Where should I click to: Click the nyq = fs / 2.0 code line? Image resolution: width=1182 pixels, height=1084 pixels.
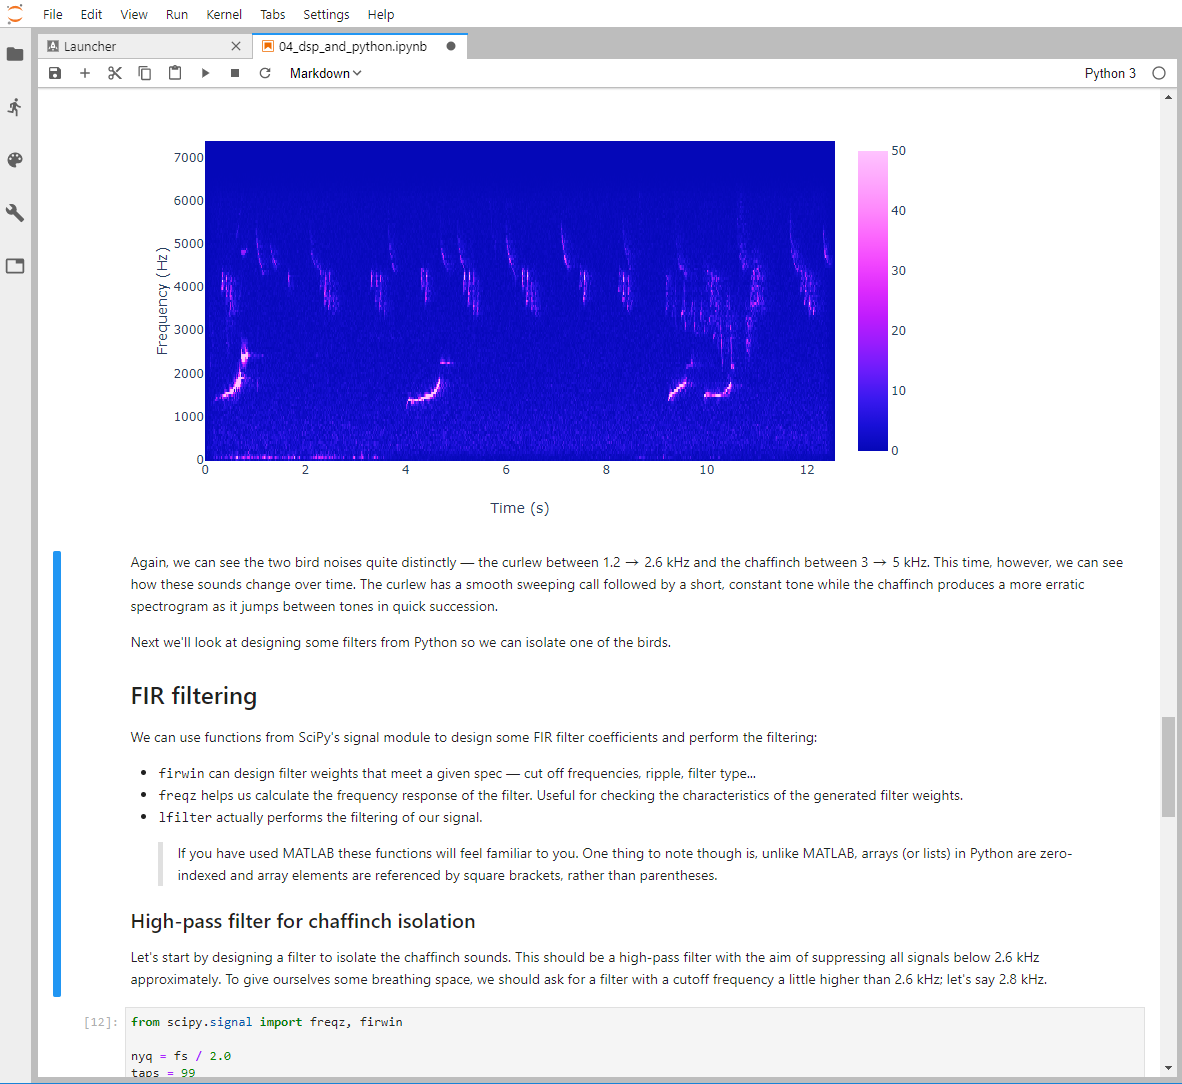click(181, 1056)
